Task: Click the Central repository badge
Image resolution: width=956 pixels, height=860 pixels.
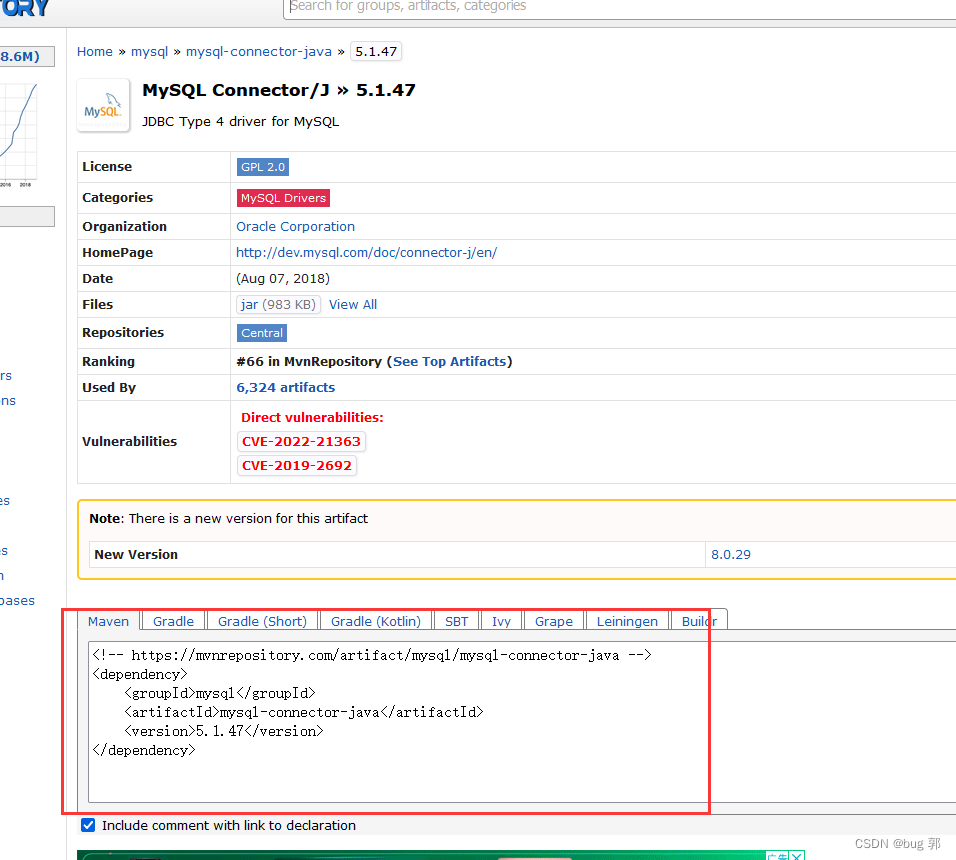Action: click(x=262, y=333)
